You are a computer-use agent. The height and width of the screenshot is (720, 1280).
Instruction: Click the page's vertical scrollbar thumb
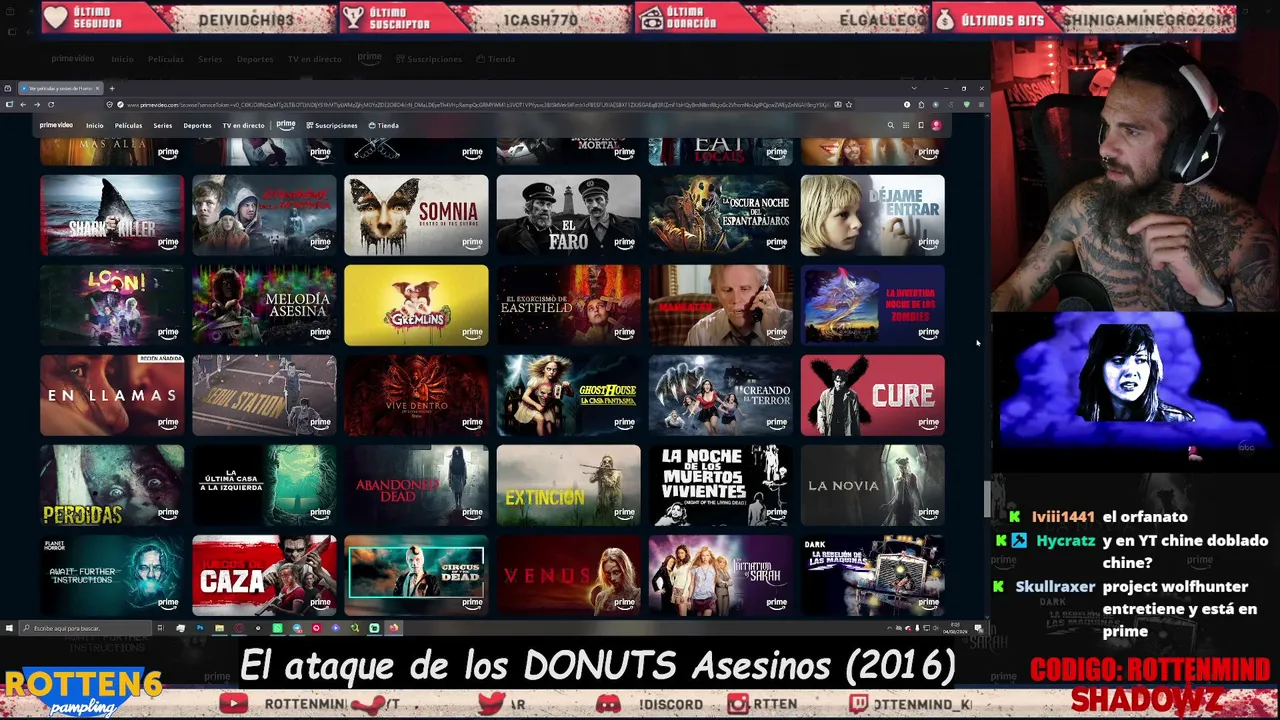click(x=987, y=498)
